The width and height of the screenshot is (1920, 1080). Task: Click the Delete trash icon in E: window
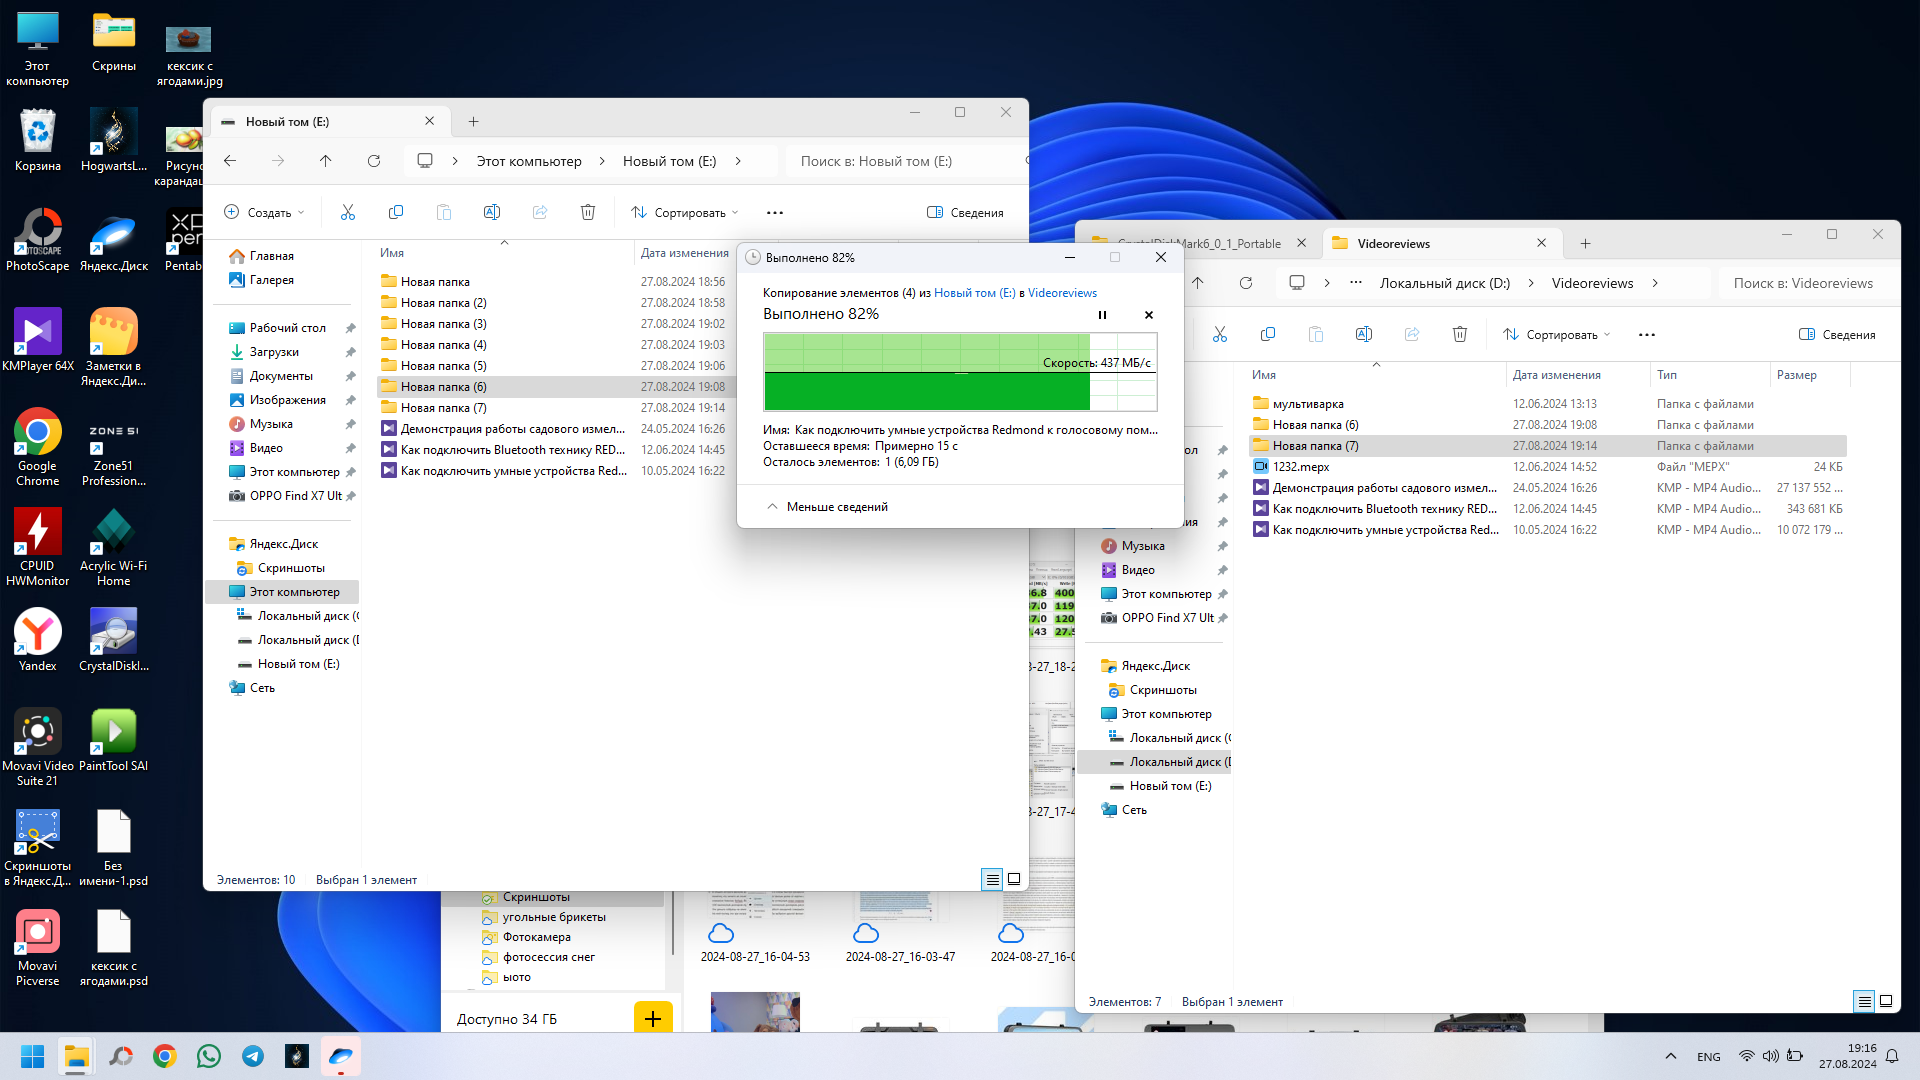pyautogui.click(x=588, y=212)
